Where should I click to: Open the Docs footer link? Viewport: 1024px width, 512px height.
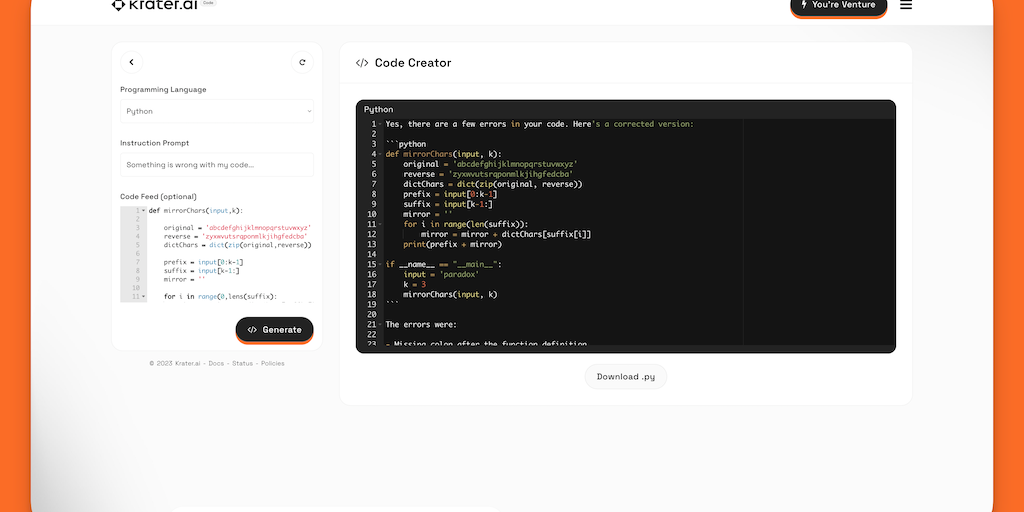216,363
